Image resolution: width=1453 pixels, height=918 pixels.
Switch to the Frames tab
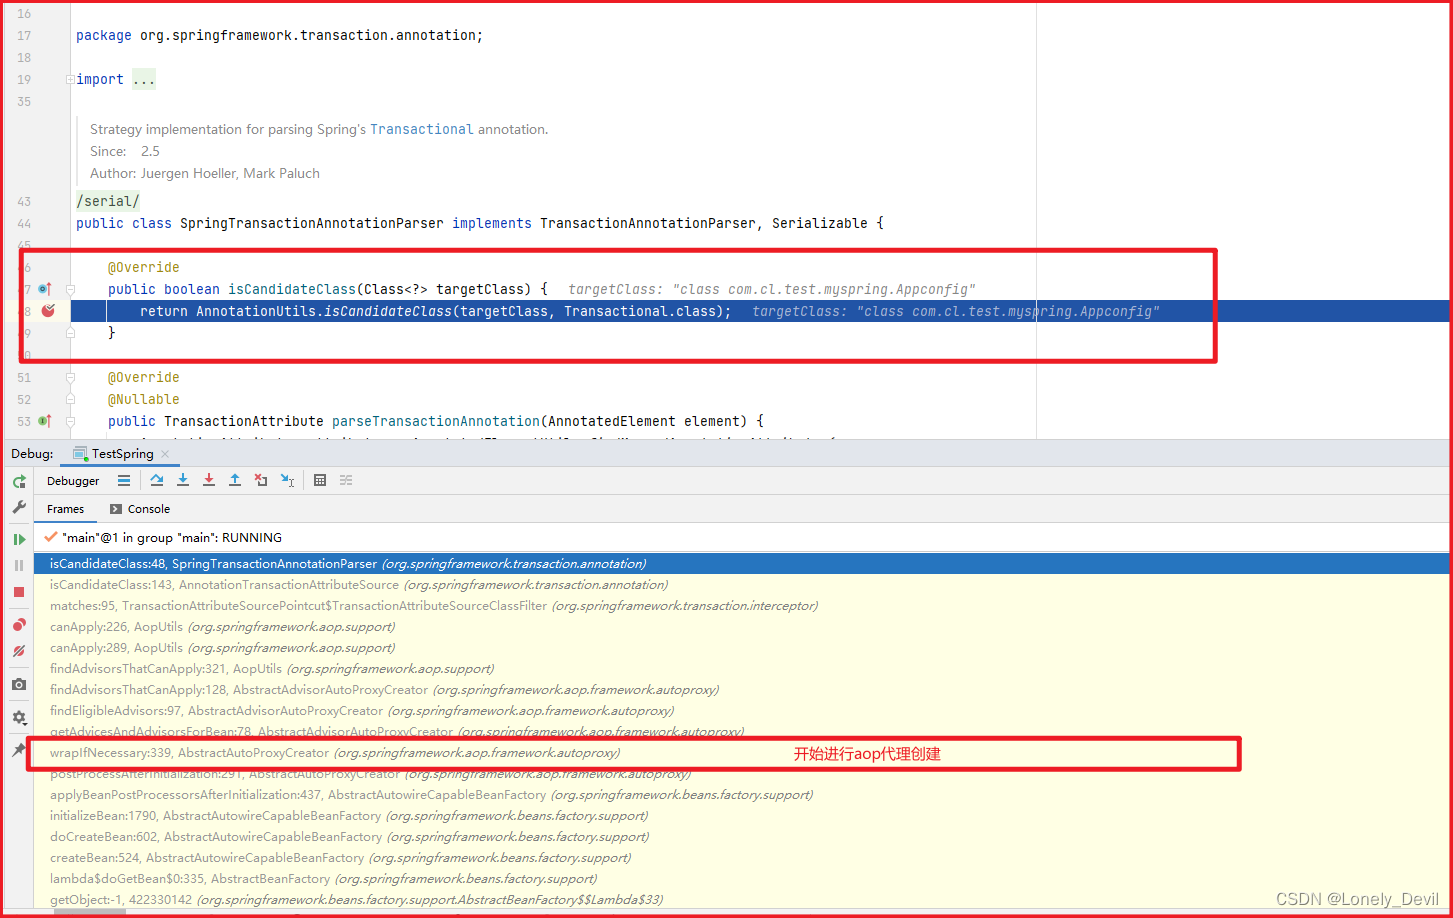[66, 509]
